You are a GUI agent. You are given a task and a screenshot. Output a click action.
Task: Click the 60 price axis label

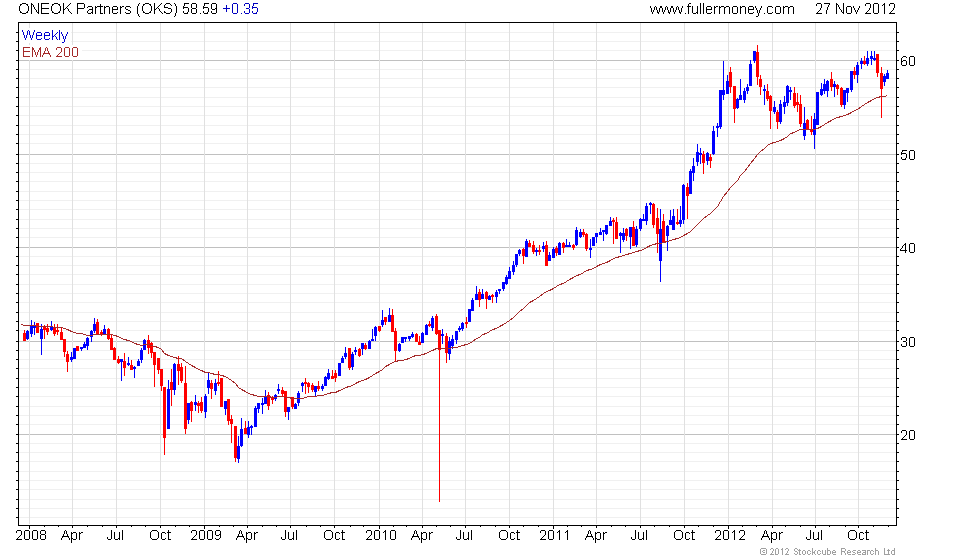pyautogui.click(x=908, y=61)
